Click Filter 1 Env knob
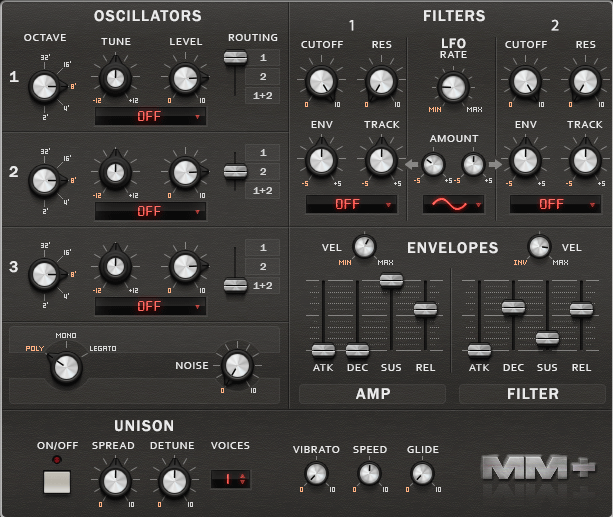Viewport: 613px width, 517px height. (321, 160)
